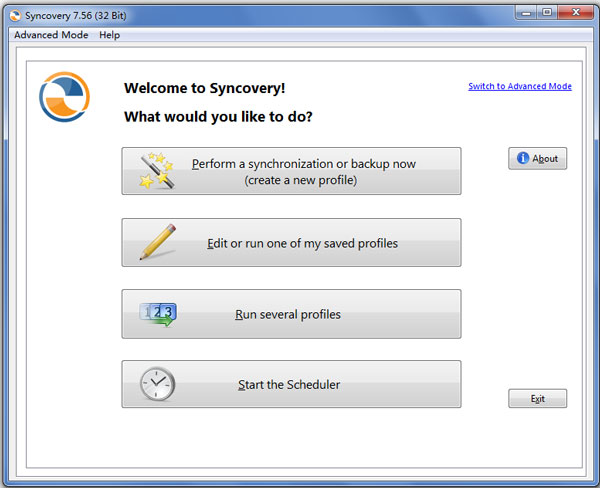
Task: Close the Syncovery window
Action: [576, 13]
